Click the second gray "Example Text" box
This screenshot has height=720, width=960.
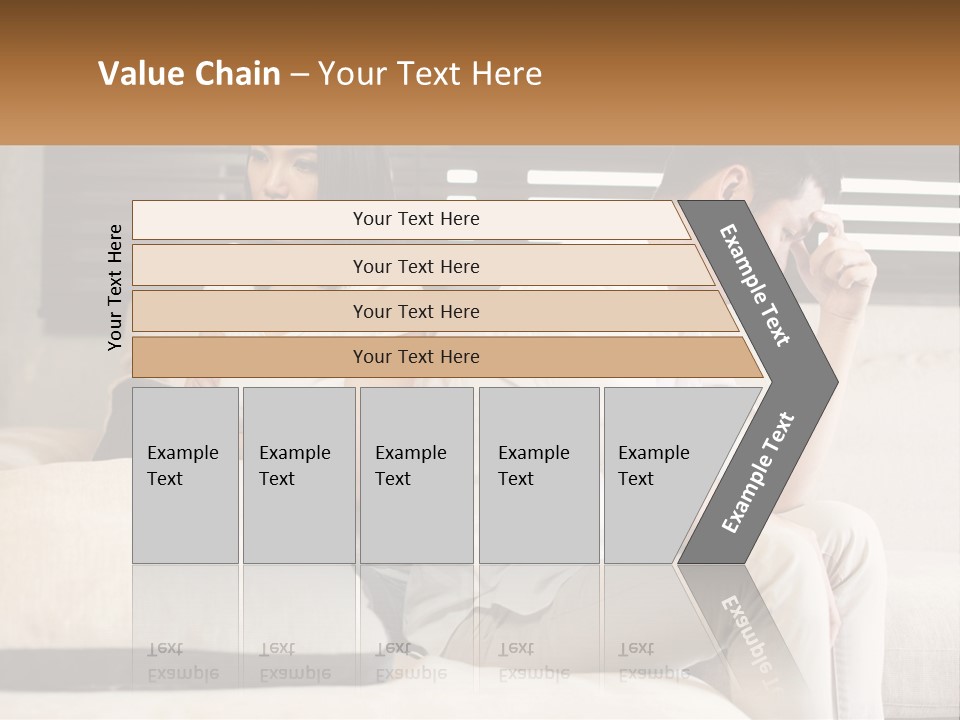[x=298, y=475]
